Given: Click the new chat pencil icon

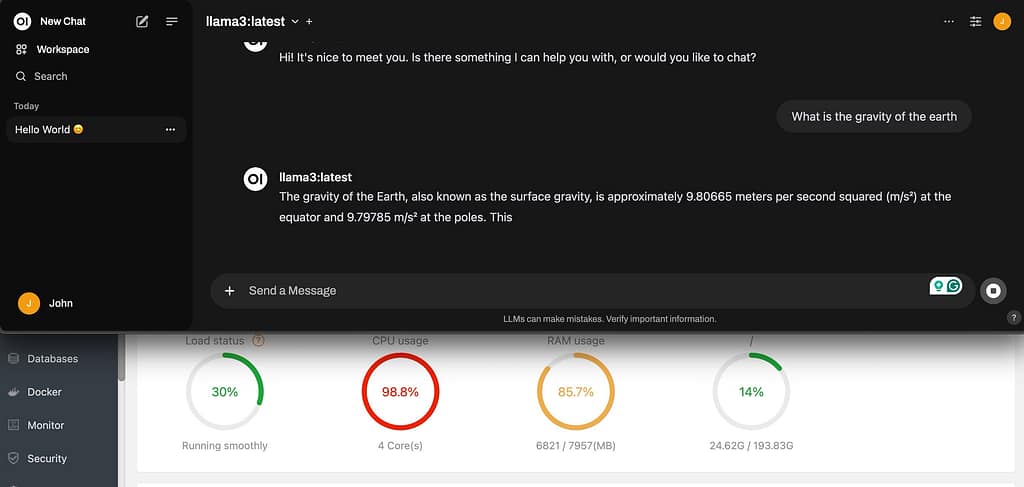Looking at the screenshot, I should pyautogui.click(x=142, y=21).
